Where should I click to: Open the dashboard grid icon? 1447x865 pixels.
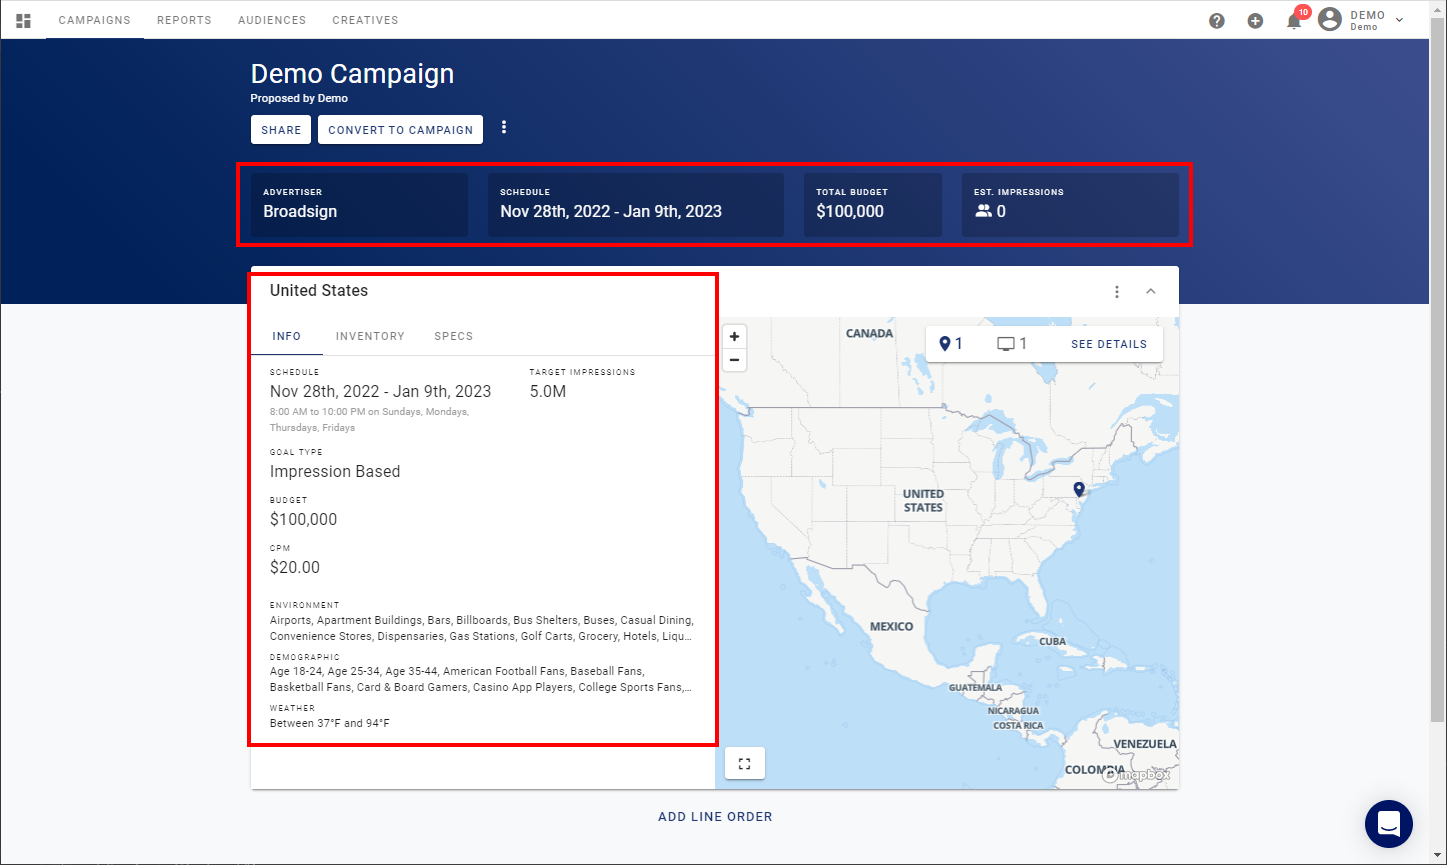[x=24, y=20]
